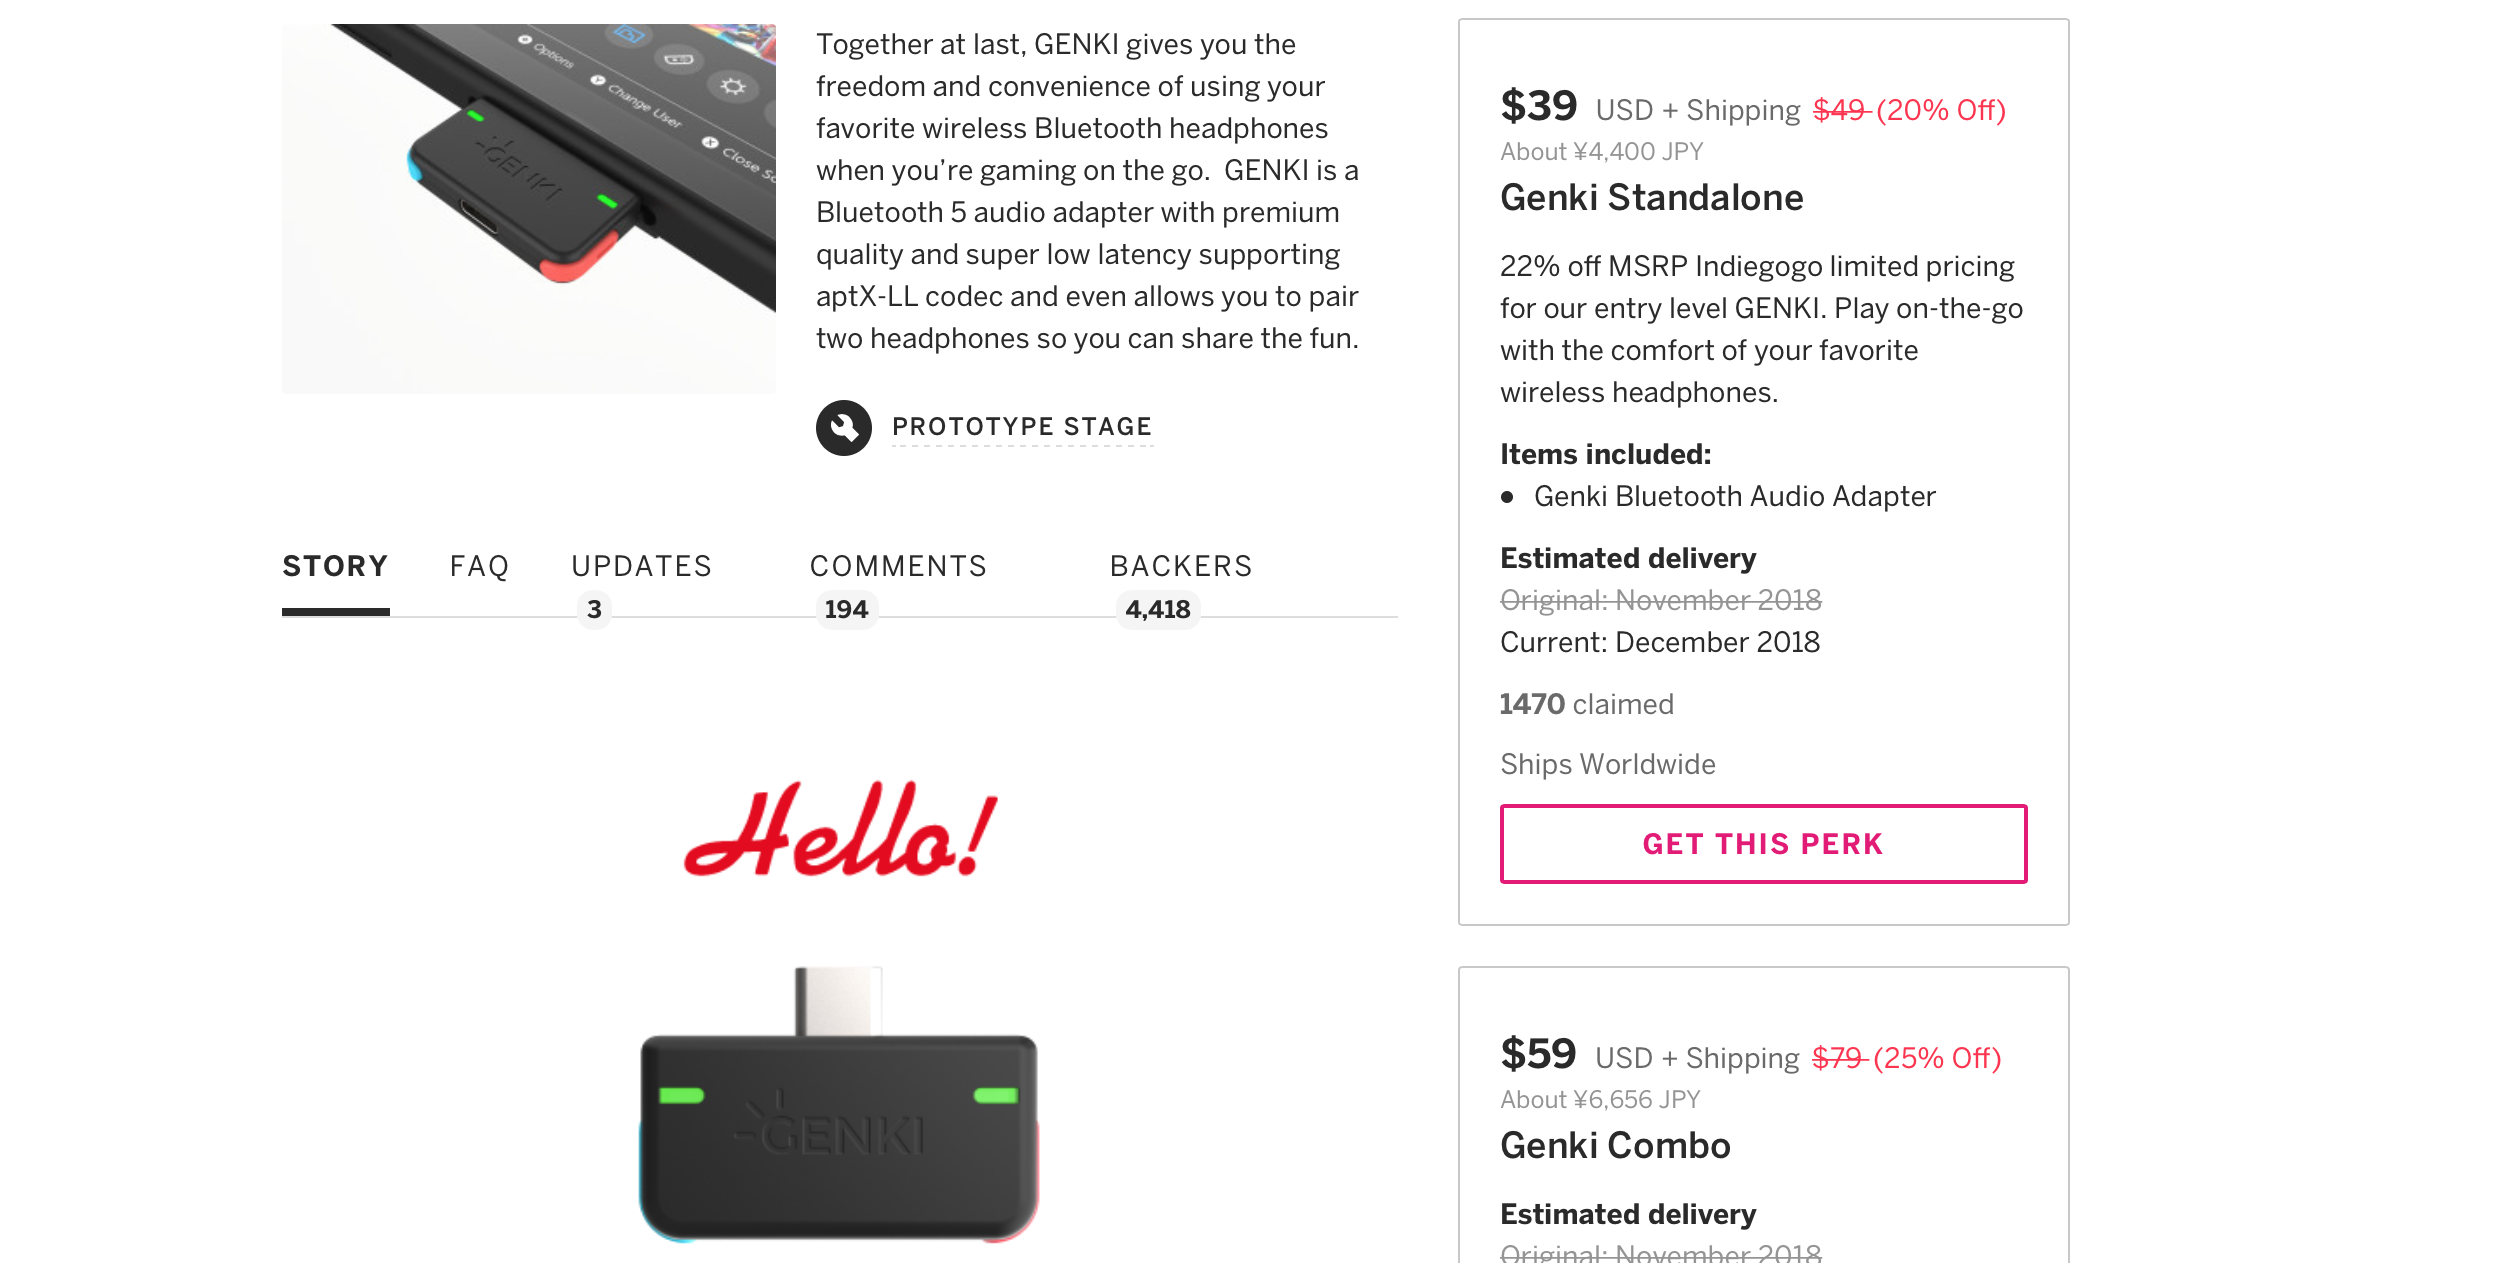
Task: Click the $59 Combo perk price
Action: (x=1538, y=1054)
